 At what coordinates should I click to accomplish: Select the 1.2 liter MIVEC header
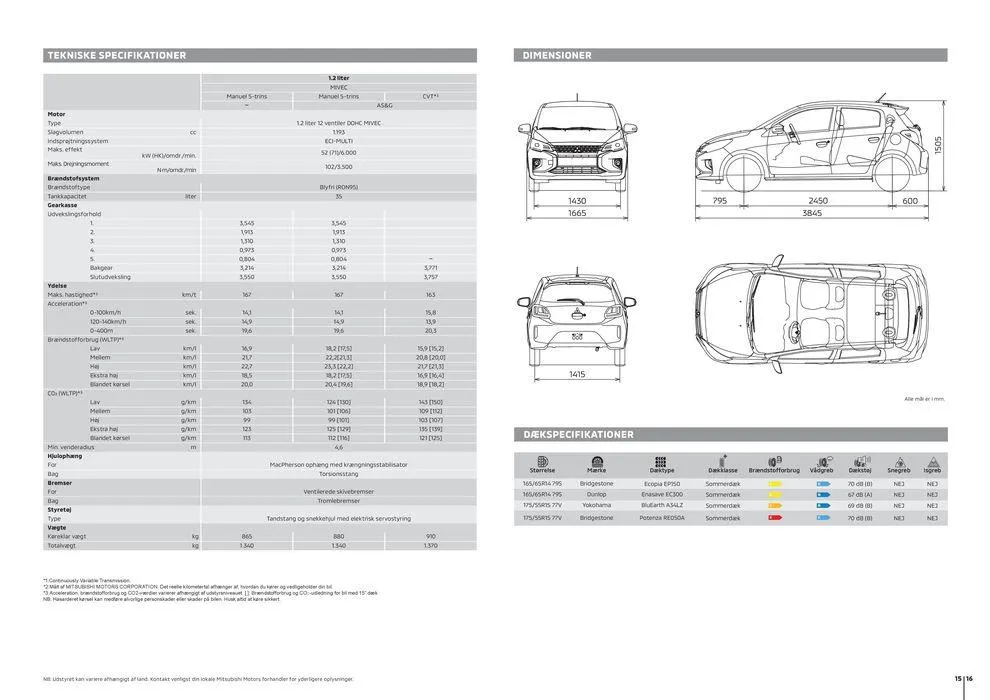[x=340, y=79]
